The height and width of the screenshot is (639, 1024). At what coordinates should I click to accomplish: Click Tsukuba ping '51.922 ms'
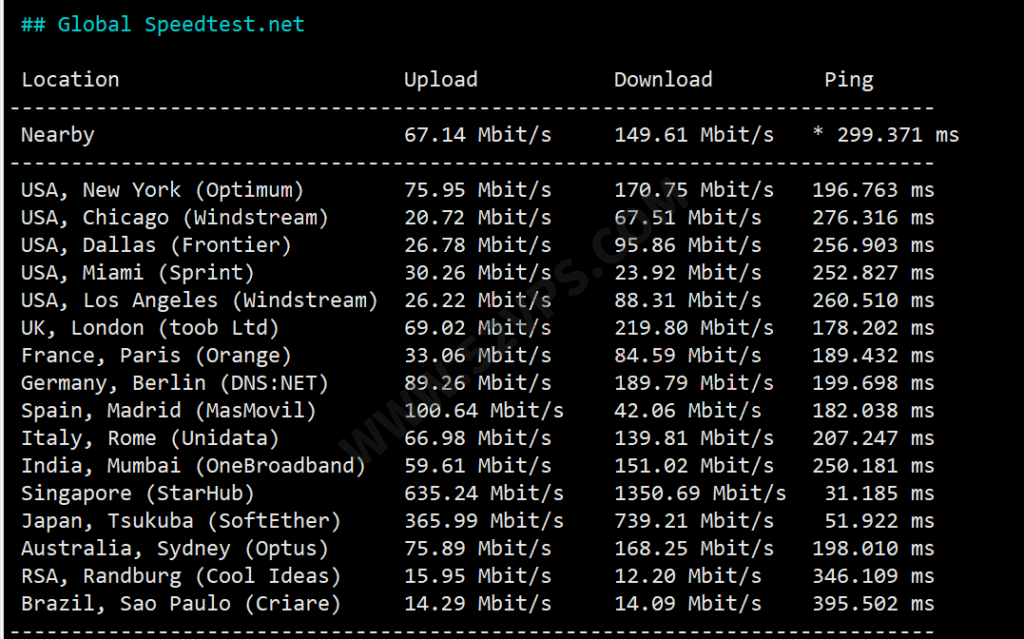point(880,520)
